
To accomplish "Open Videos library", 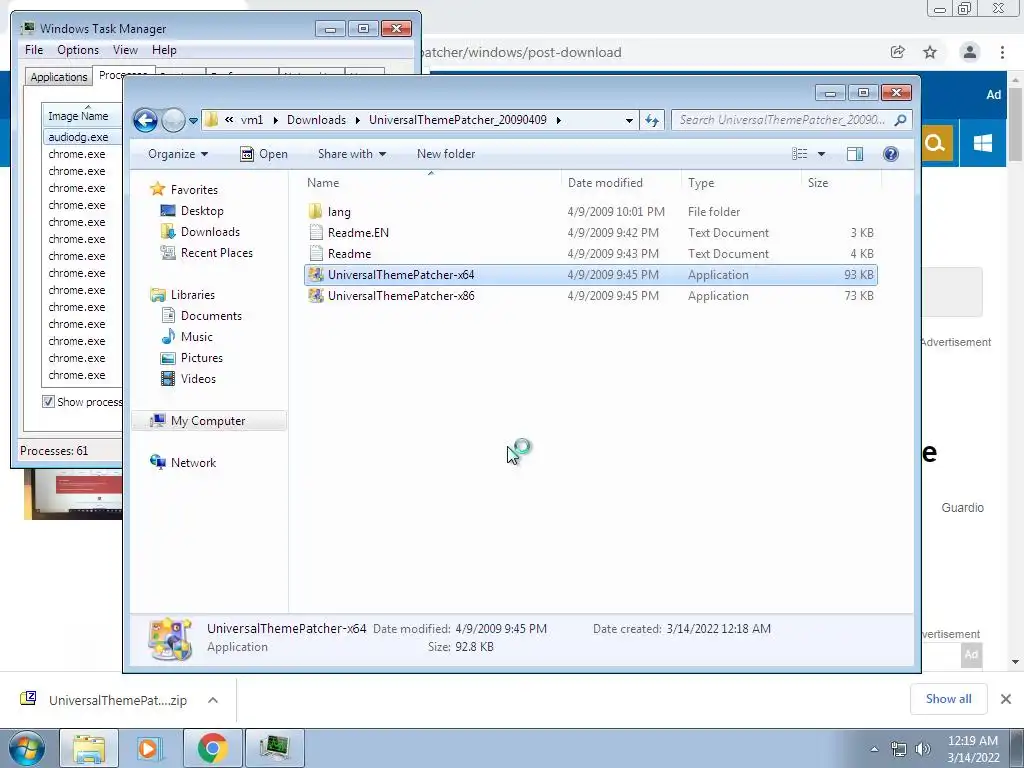I will pyautogui.click(x=188, y=379).
